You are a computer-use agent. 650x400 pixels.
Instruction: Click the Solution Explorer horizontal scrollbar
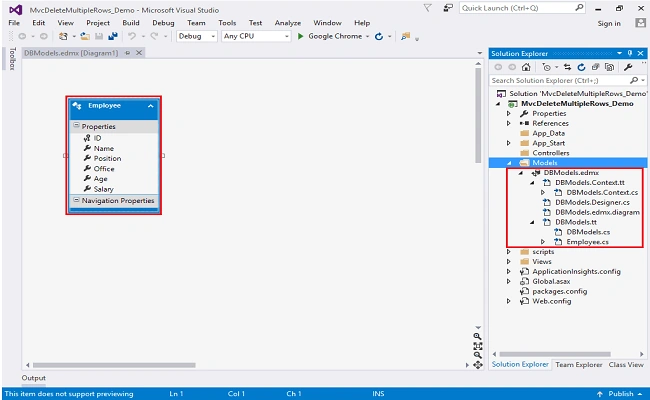point(555,354)
